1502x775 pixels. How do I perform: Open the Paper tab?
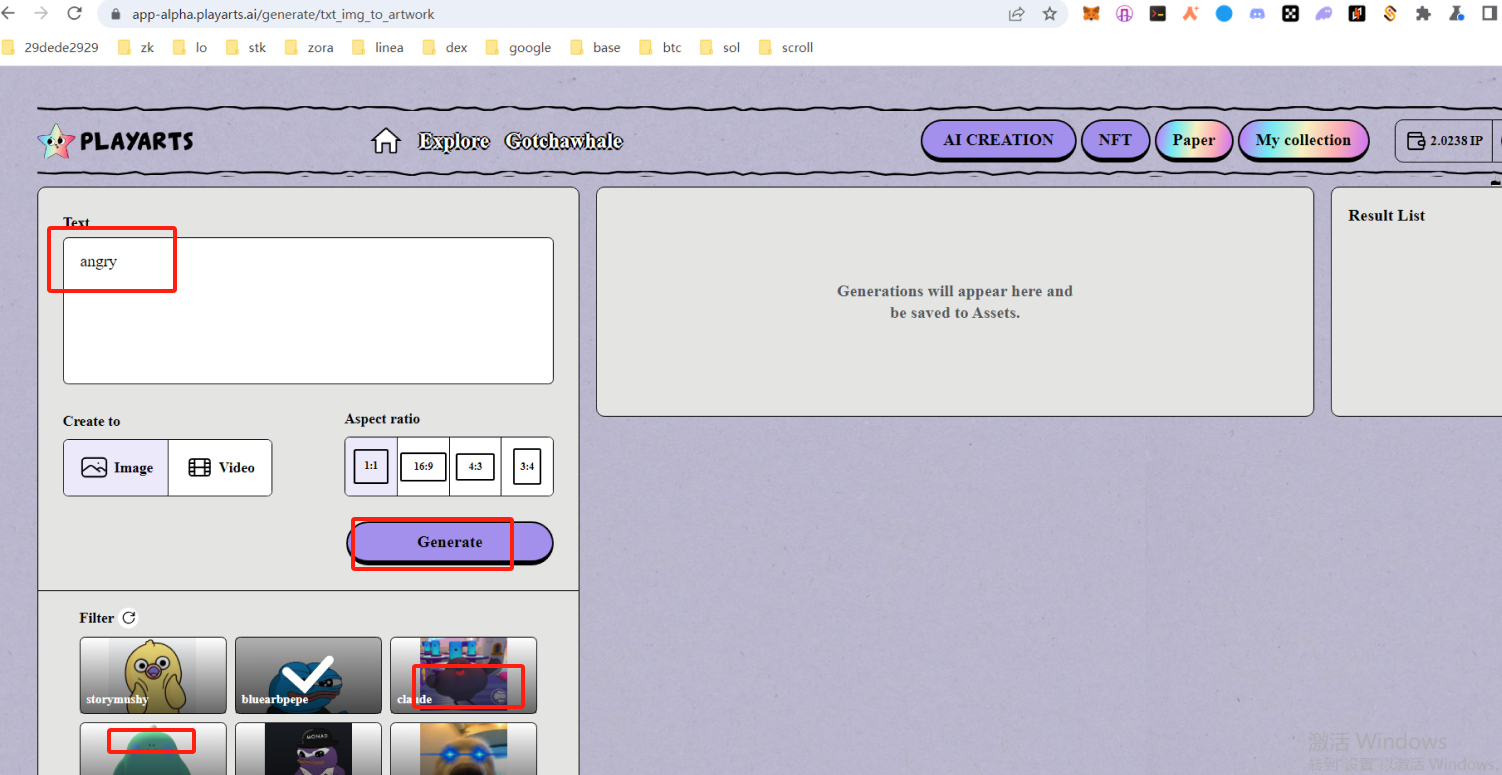click(1194, 140)
